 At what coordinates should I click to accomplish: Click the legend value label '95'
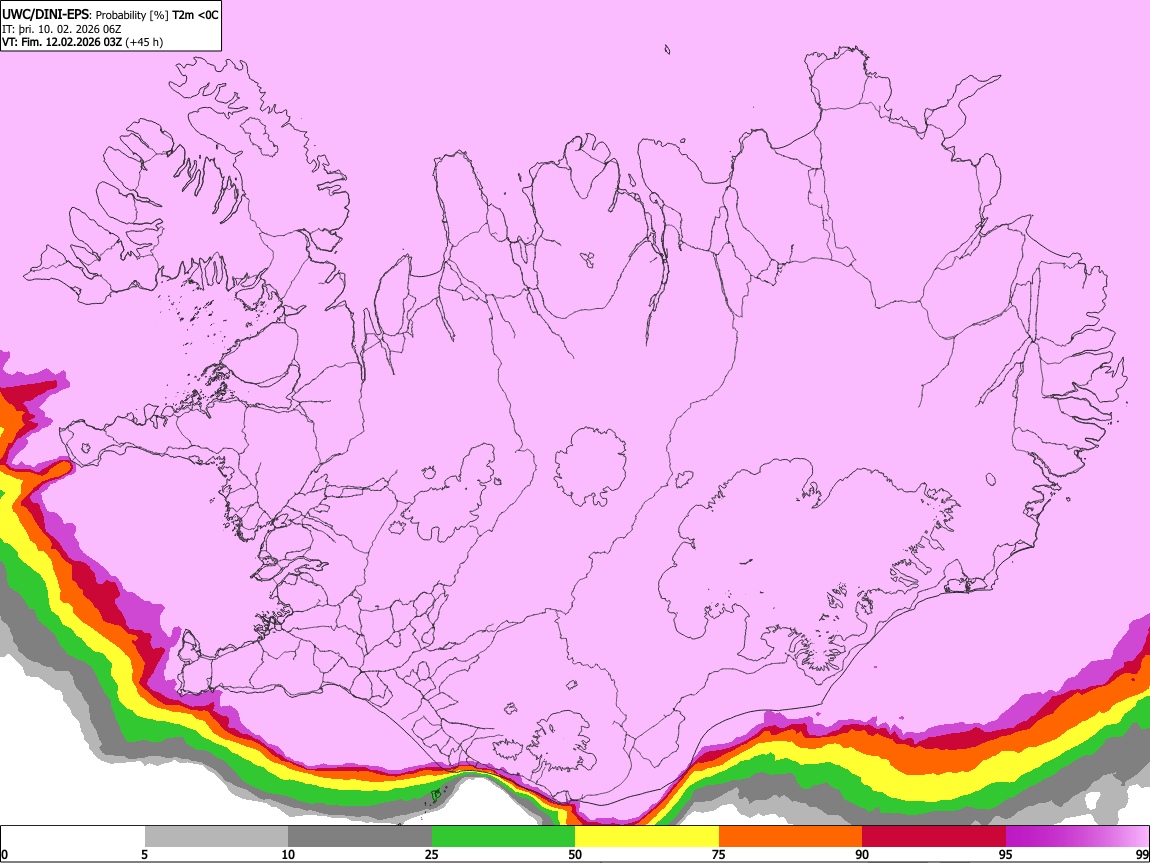point(1006,855)
